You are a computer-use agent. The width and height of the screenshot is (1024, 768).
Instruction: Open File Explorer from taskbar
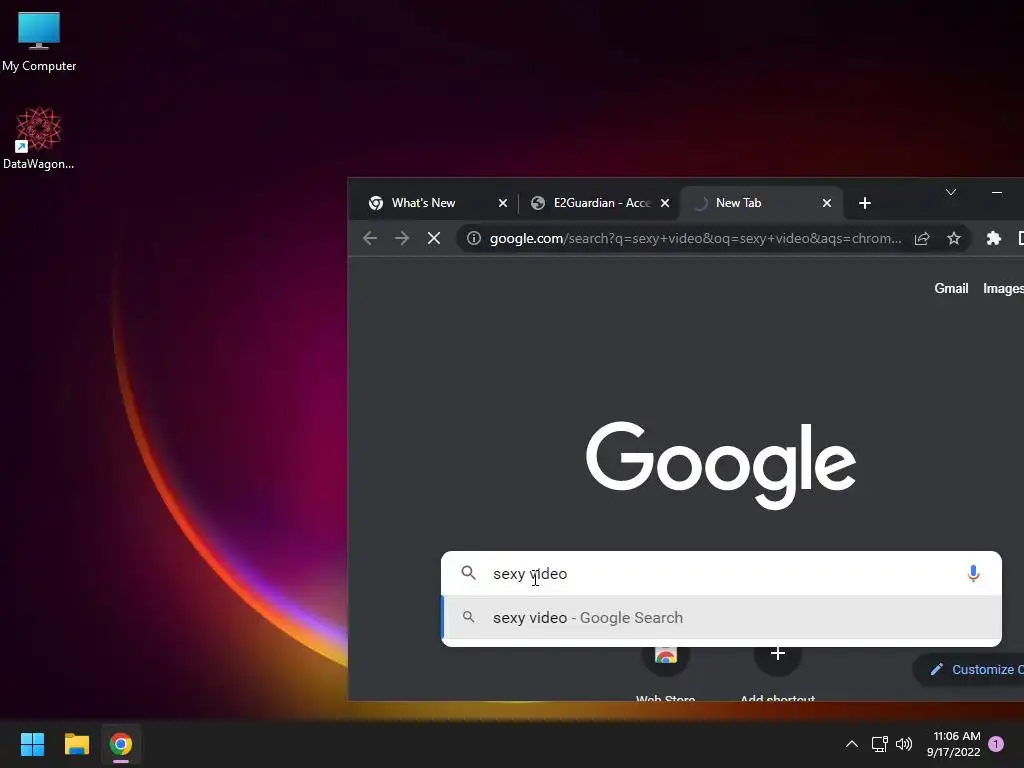(x=76, y=744)
